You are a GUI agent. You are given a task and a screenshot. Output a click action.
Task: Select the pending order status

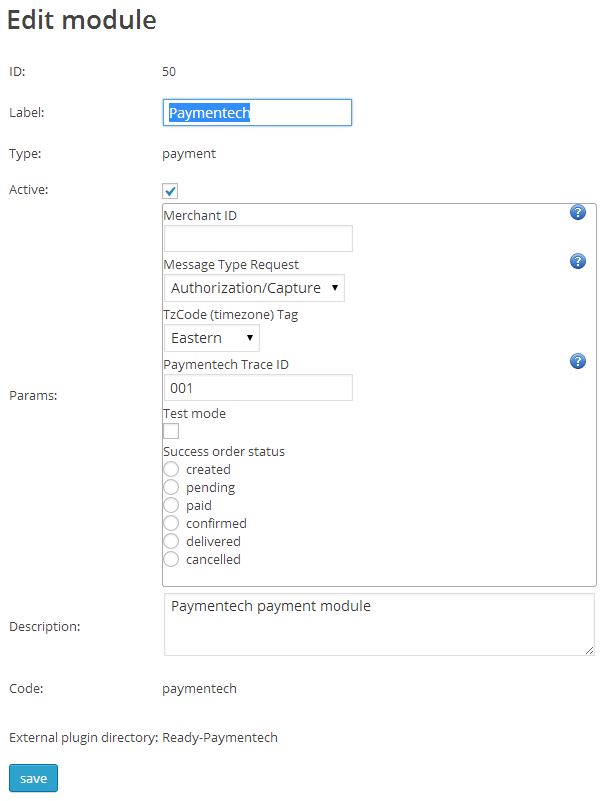[171, 487]
